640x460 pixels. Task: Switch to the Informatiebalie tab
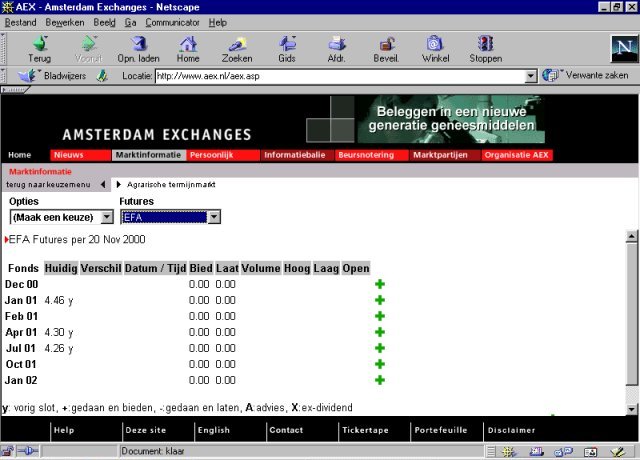pyautogui.click(x=298, y=155)
